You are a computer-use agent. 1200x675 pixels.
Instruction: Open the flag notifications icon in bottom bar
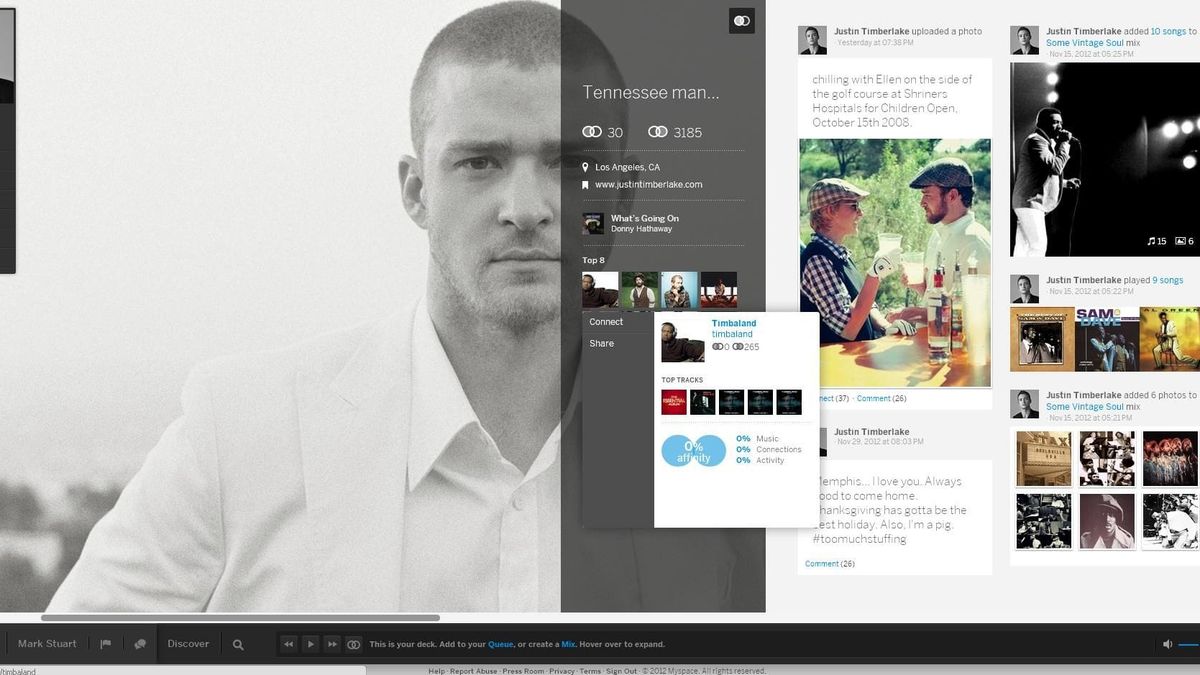105,644
